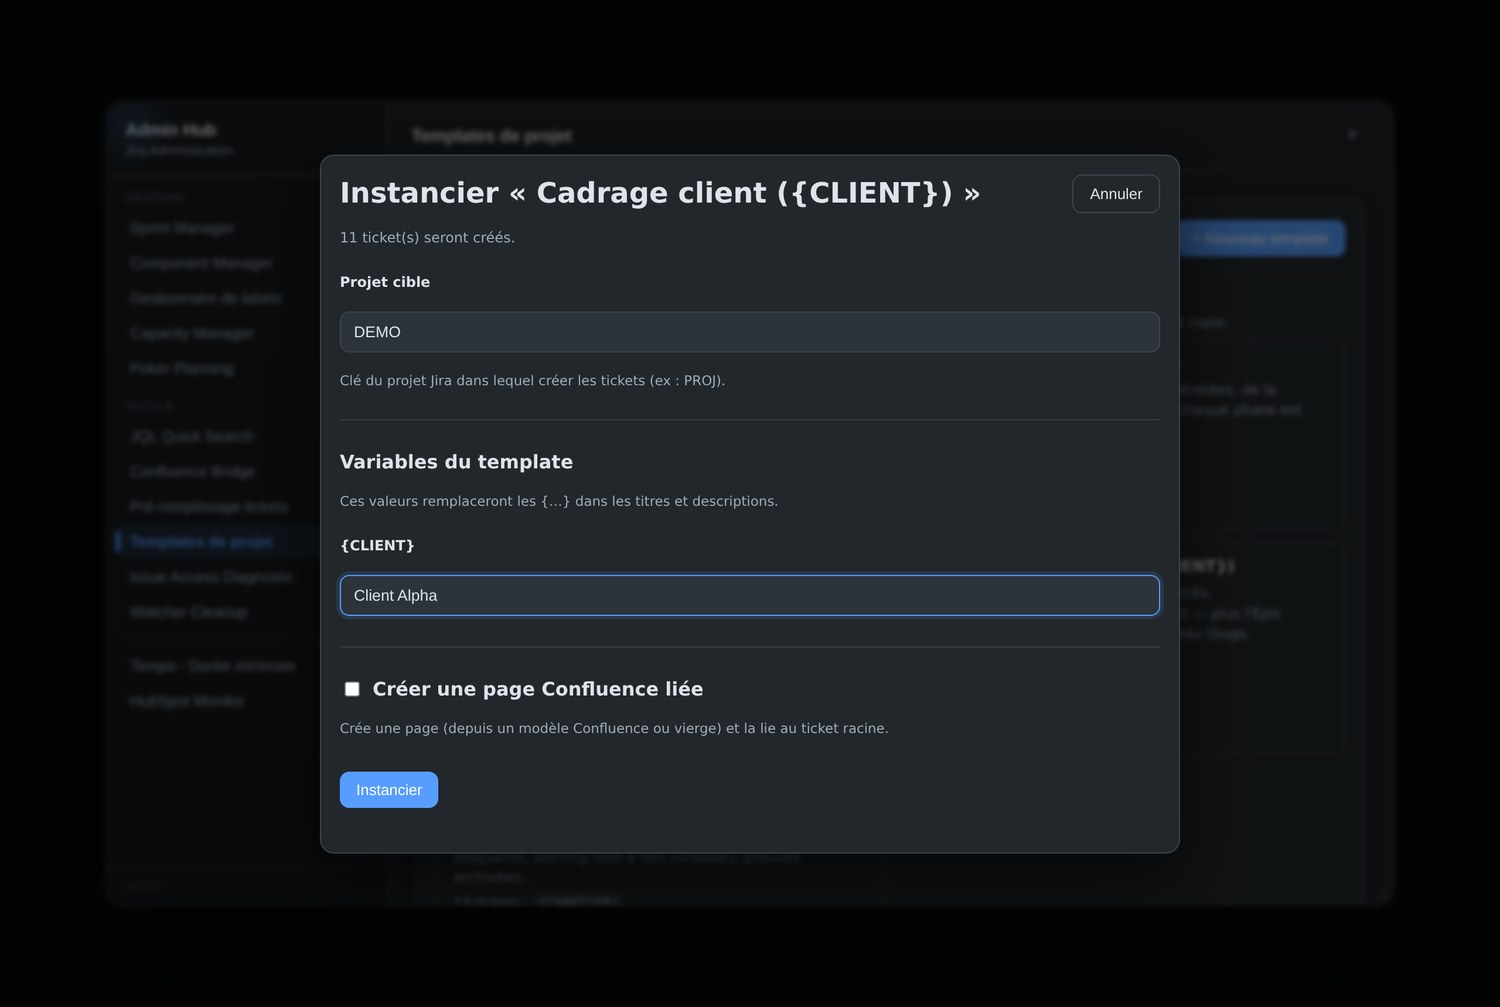Open HubSpot Monitor in the background sidebar

(187, 701)
